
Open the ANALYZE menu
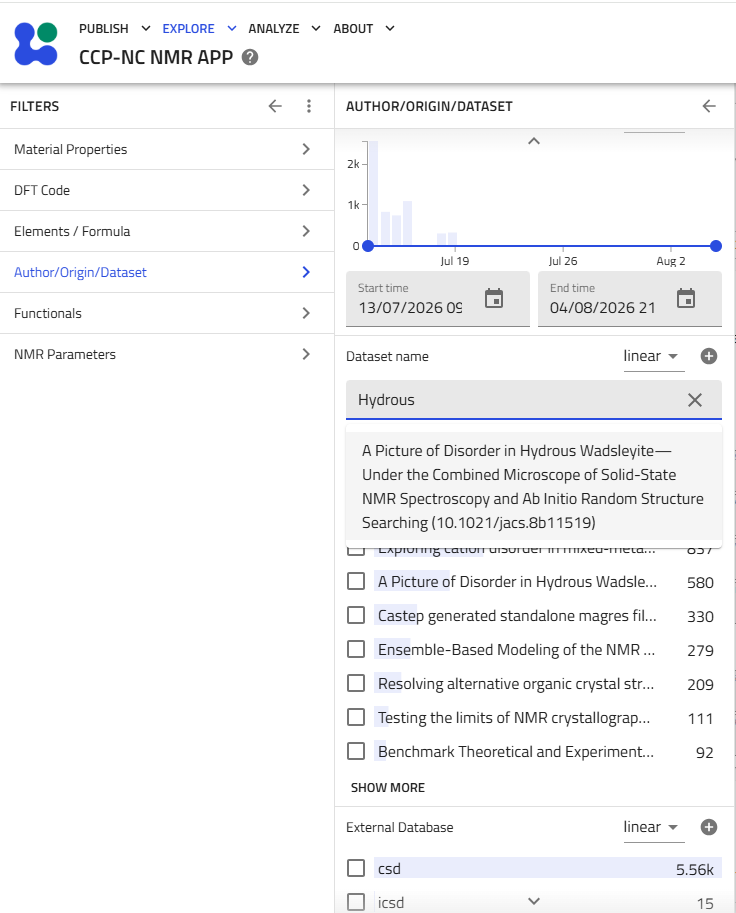[284, 29]
